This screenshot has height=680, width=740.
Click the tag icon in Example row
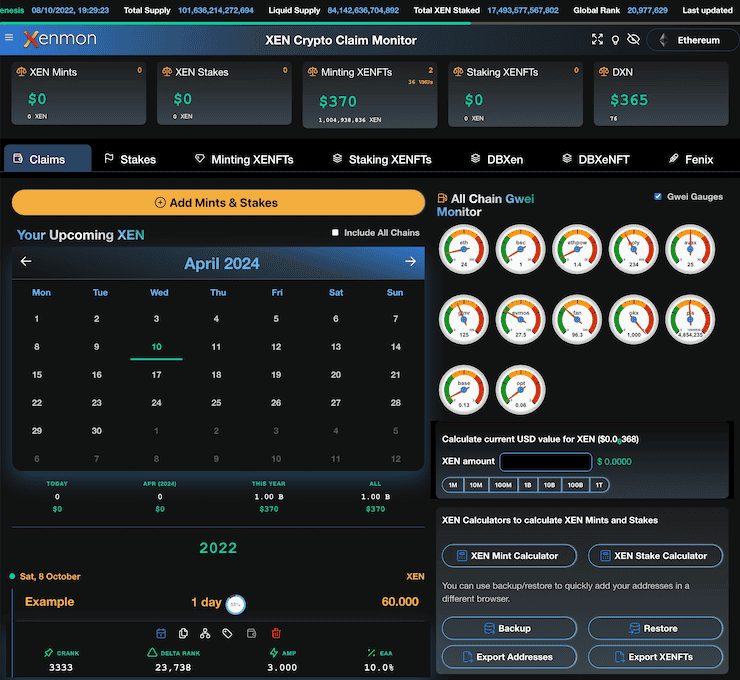pos(228,633)
